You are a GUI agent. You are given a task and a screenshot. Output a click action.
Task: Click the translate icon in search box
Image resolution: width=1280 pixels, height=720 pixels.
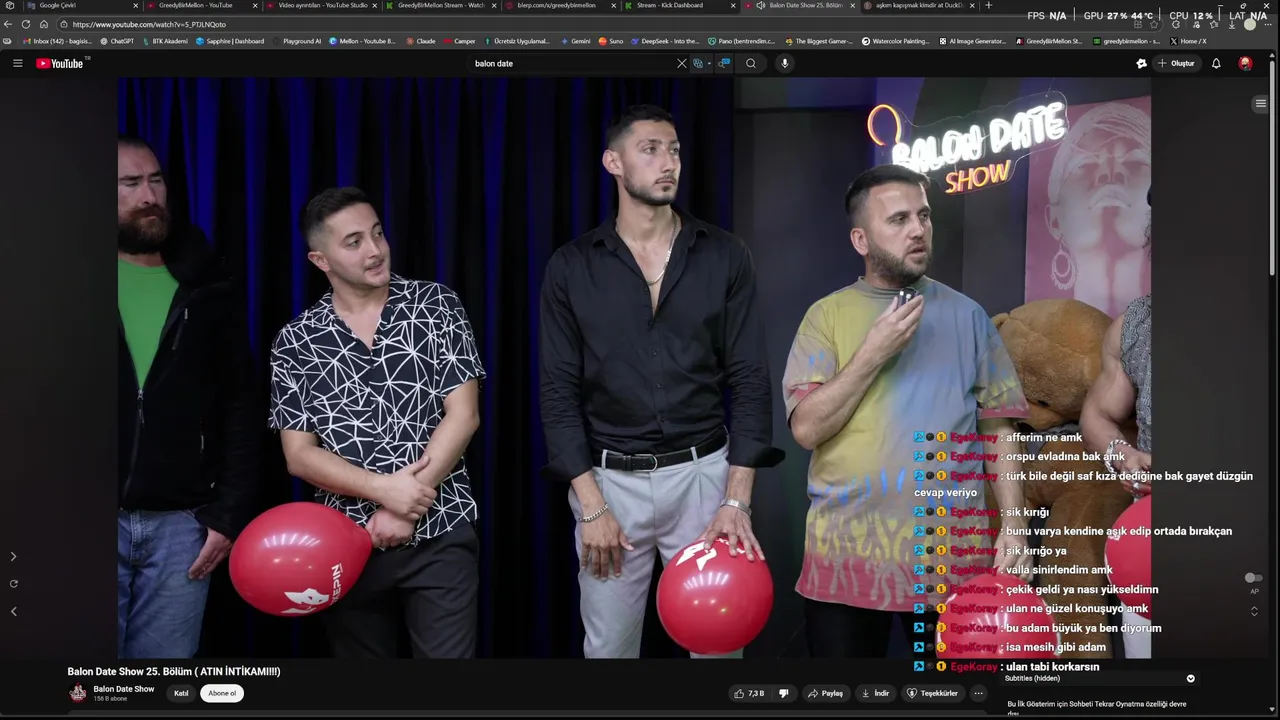pyautogui.click(x=698, y=63)
